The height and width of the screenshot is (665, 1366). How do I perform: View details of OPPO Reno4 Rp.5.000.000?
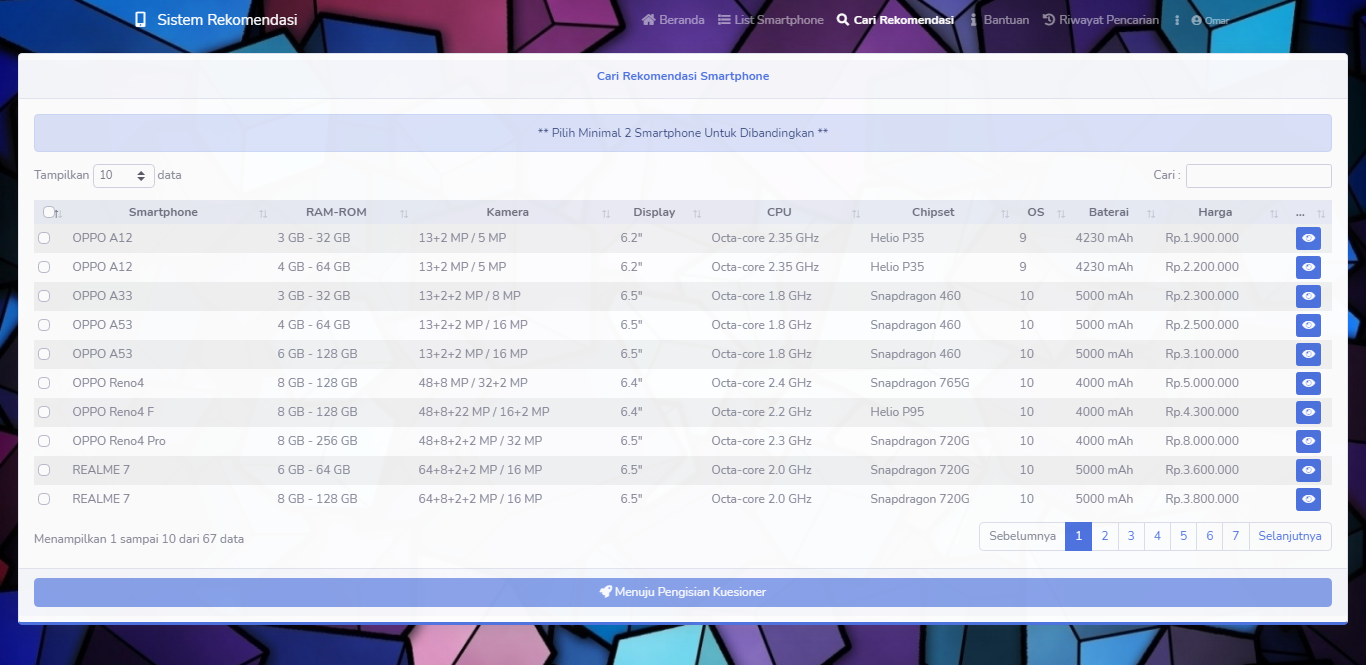point(1308,383)
